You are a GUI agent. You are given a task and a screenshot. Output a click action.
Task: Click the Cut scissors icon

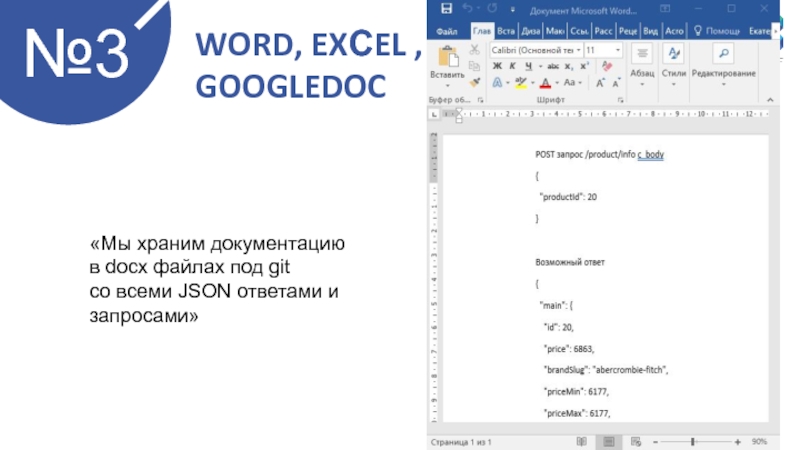click(x=474, y=49)
